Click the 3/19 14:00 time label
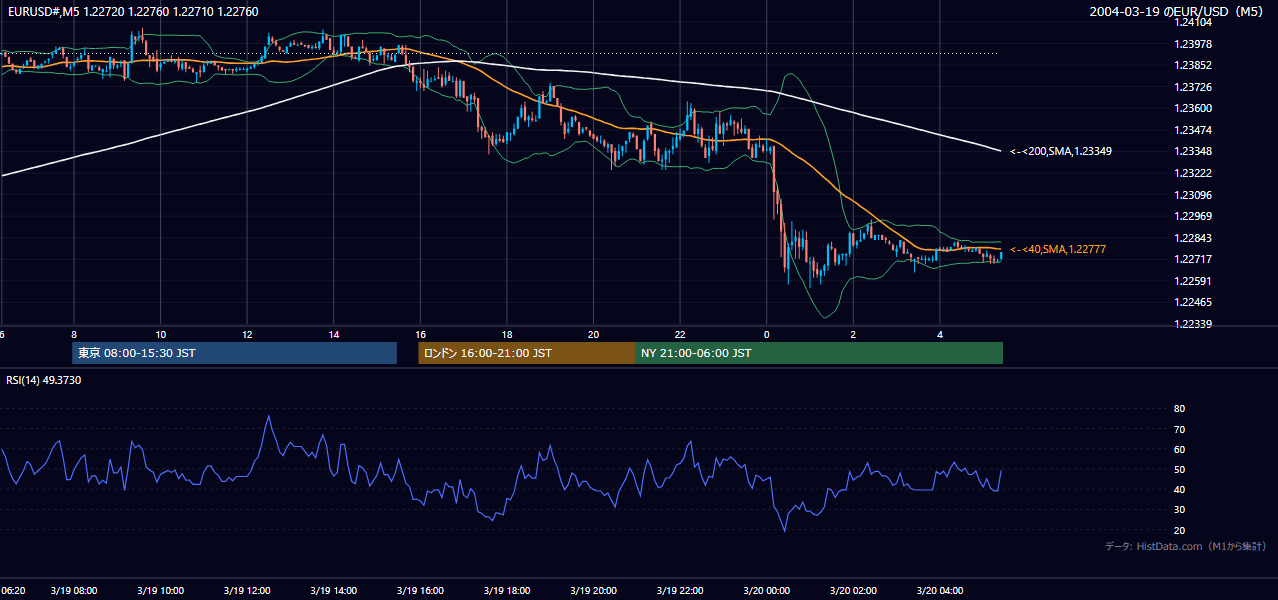 click(x=334, y=591)
